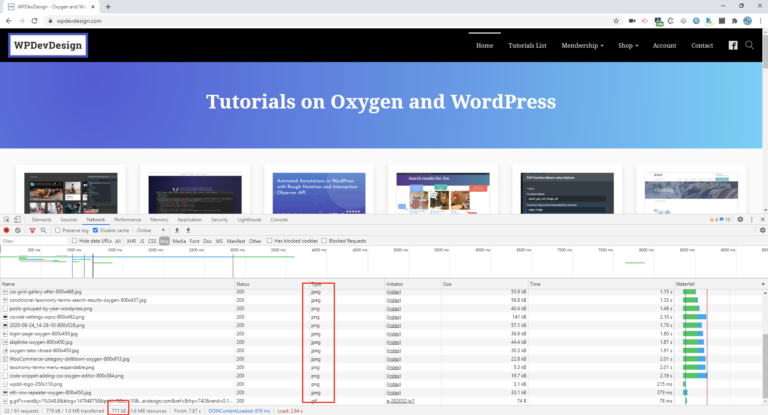Viewport: 768px width, 415px height.
Task: Toggle the network filter funnel icon
Action: 32,230
